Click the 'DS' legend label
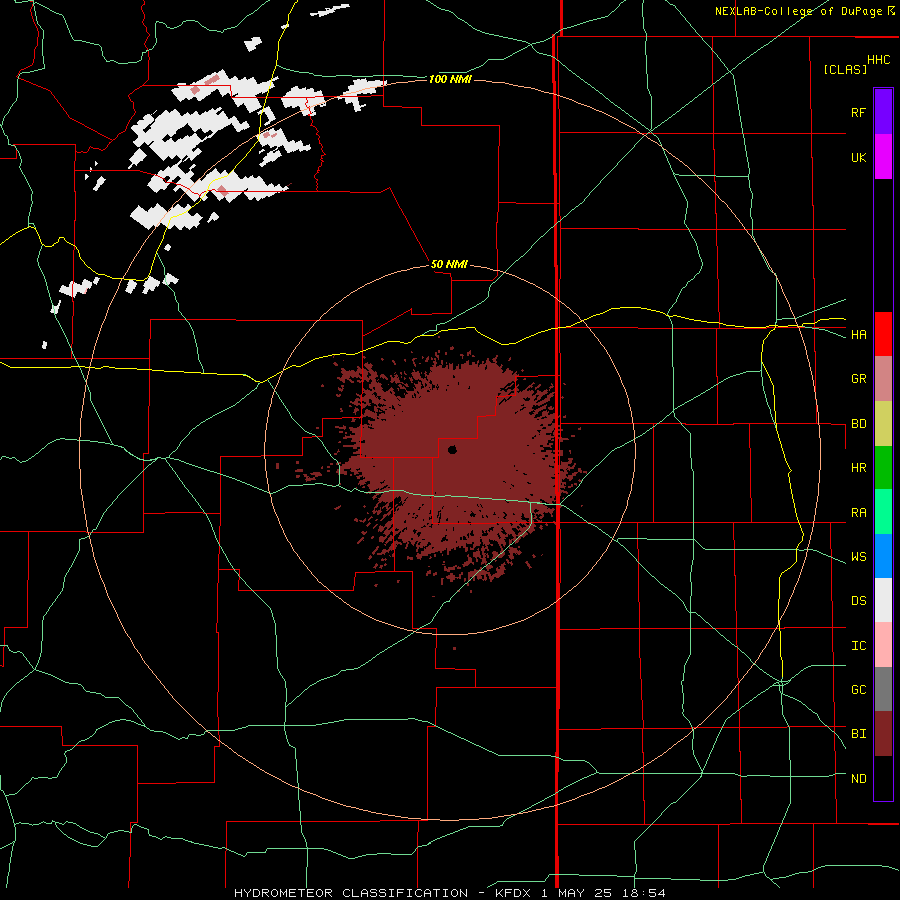 pyautogui.click(x=858, y=601)
